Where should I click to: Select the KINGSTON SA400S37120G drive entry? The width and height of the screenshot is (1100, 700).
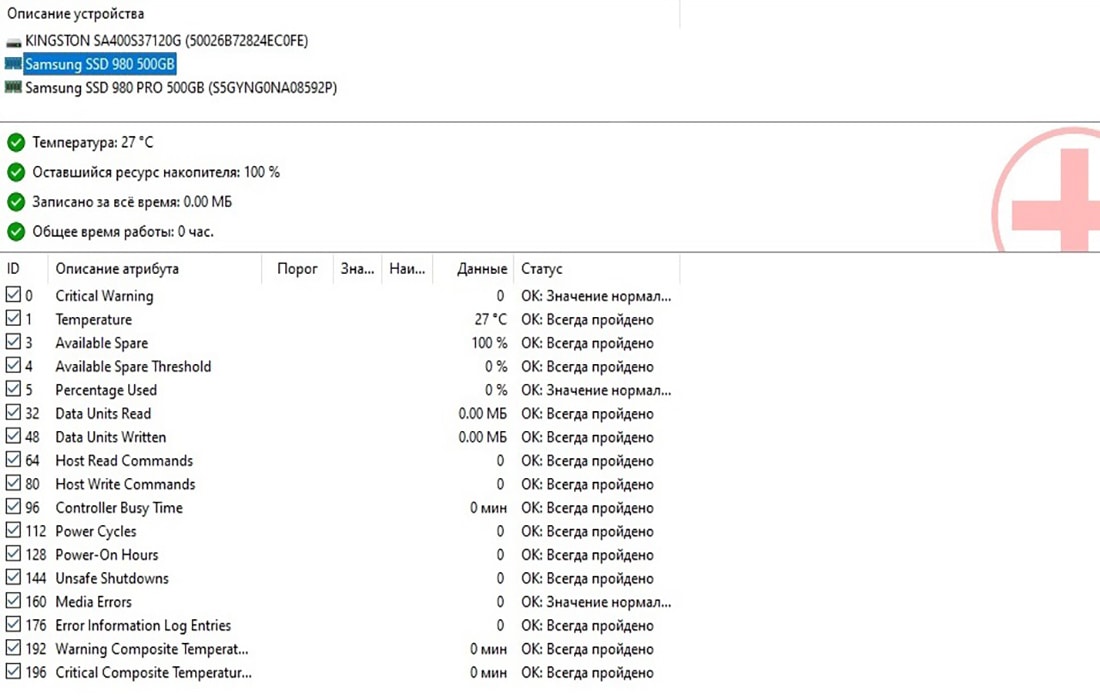click(x=166, y=41)
